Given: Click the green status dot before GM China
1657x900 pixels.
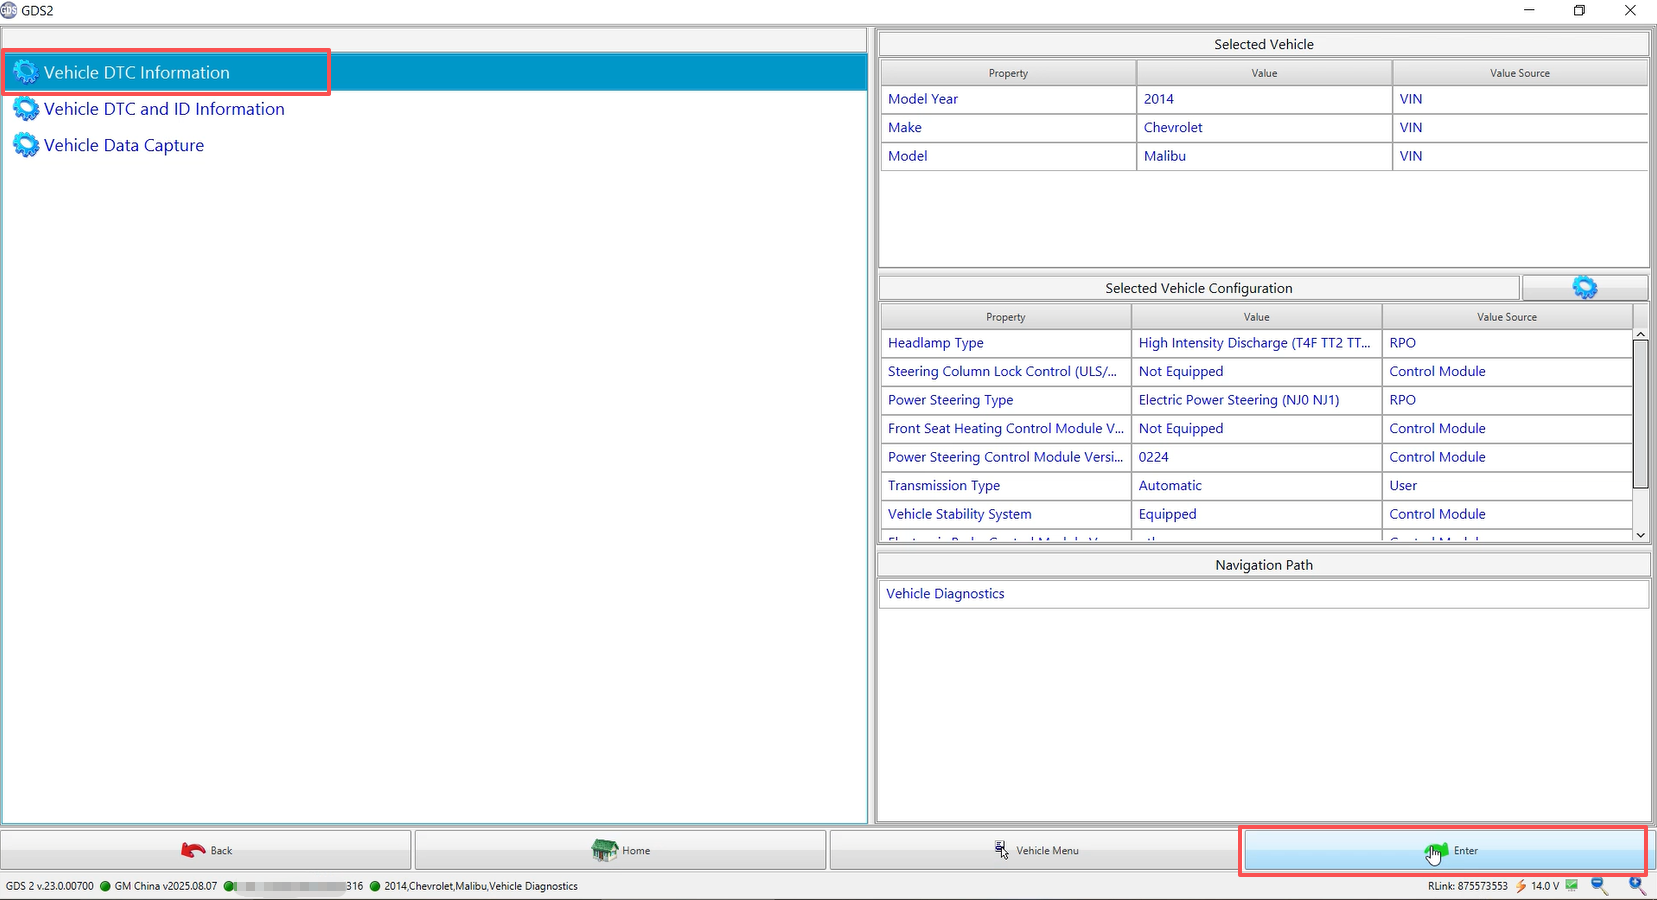Looking at the screenshot, I should 105,886.
